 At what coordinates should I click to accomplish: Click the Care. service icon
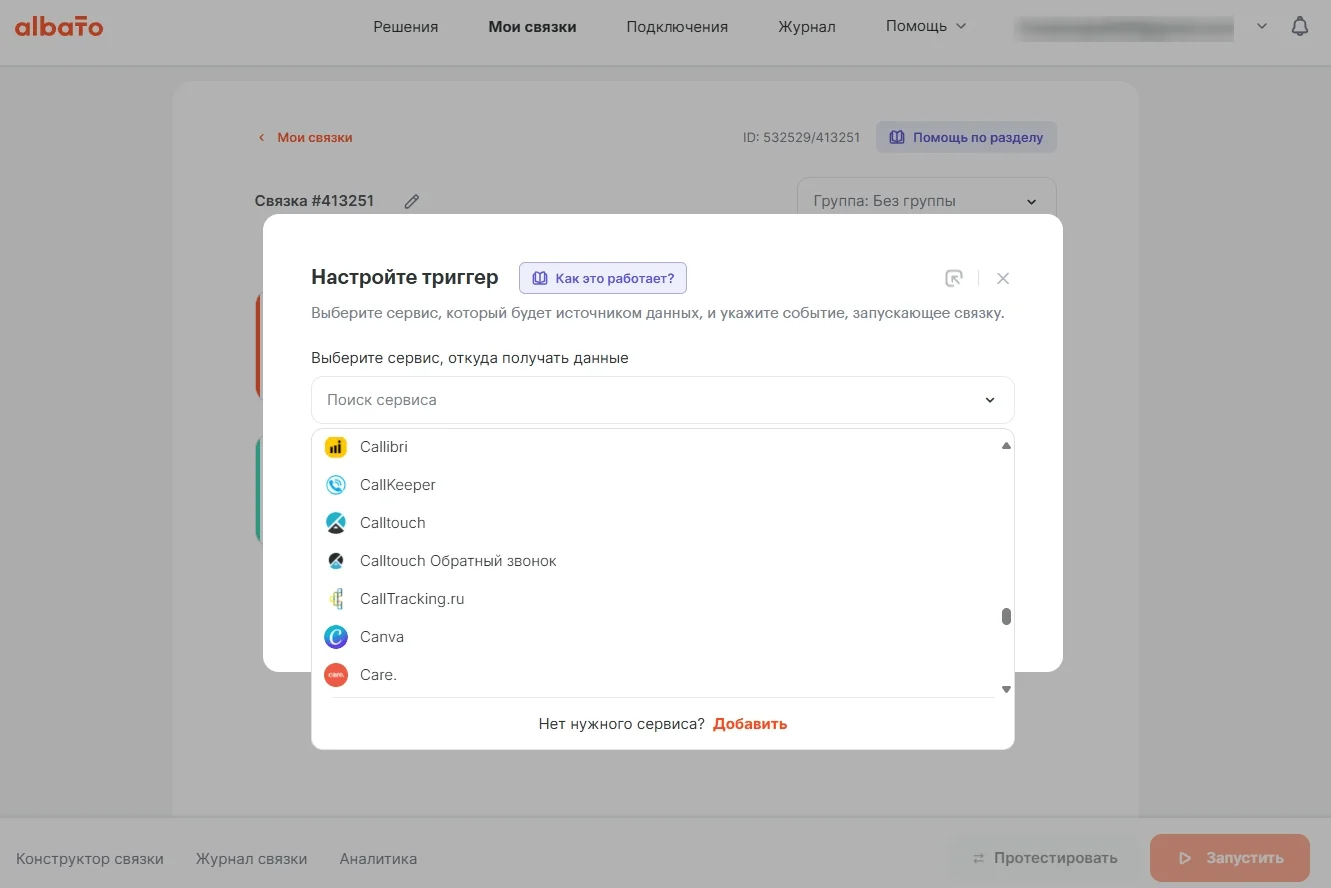coord(336,675)
